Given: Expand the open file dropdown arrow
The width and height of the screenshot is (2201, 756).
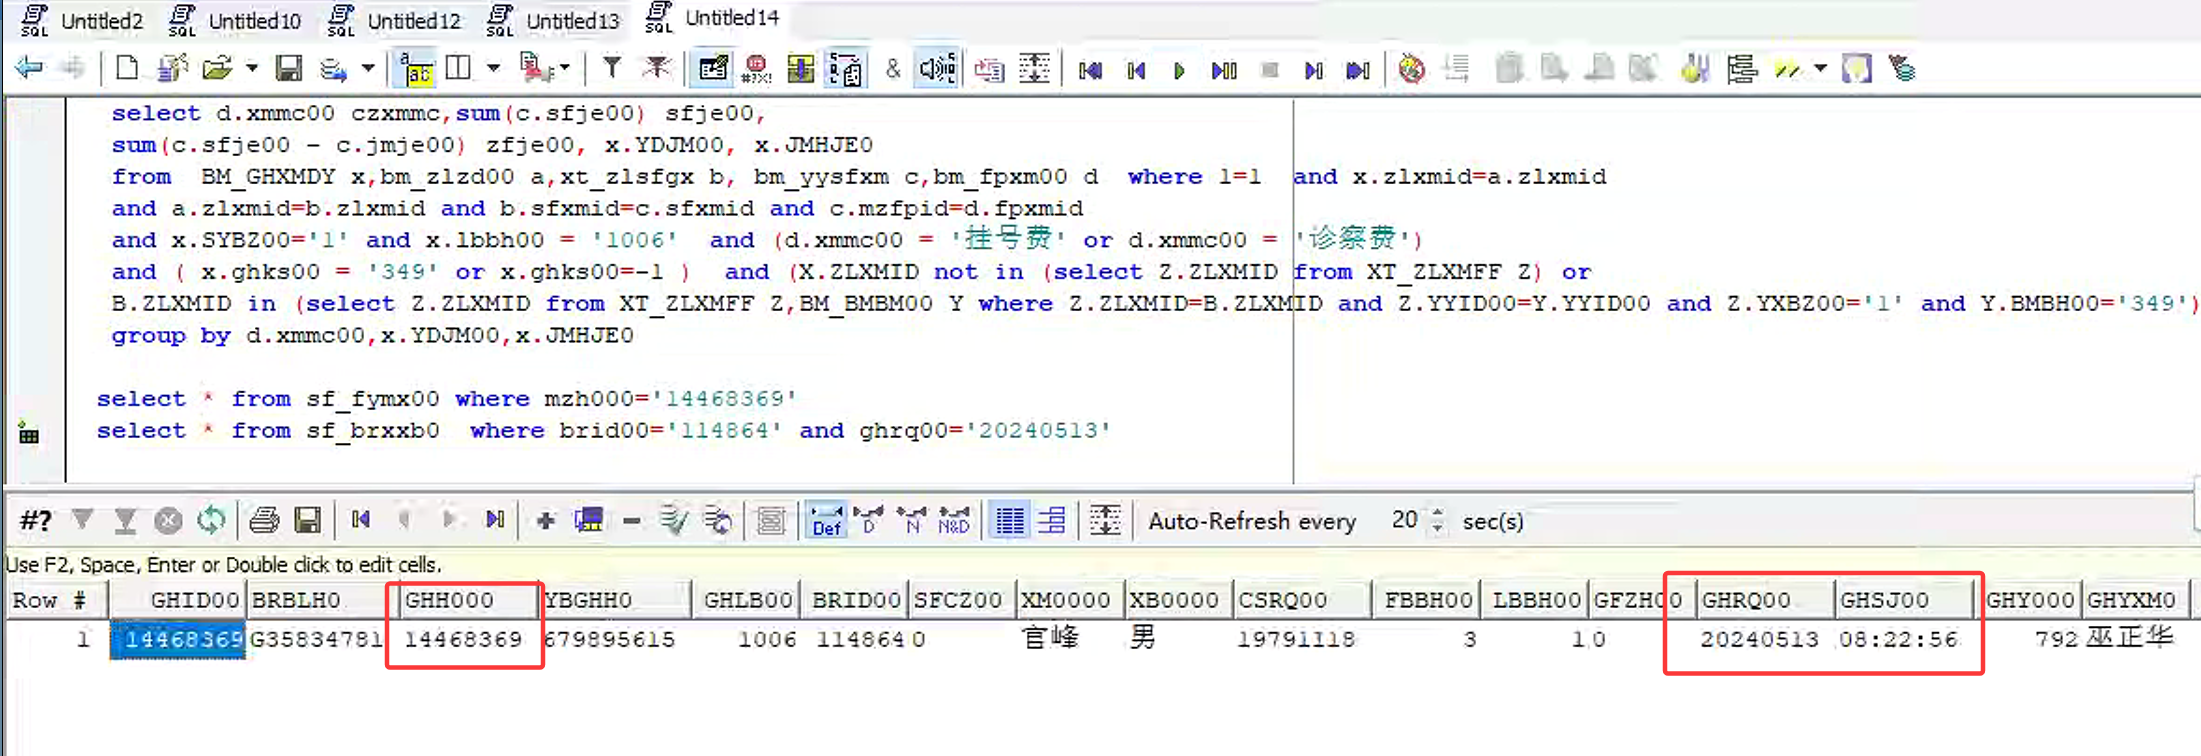Looking at the screenshot, I should pyautogui.click(x=252, y=68).
